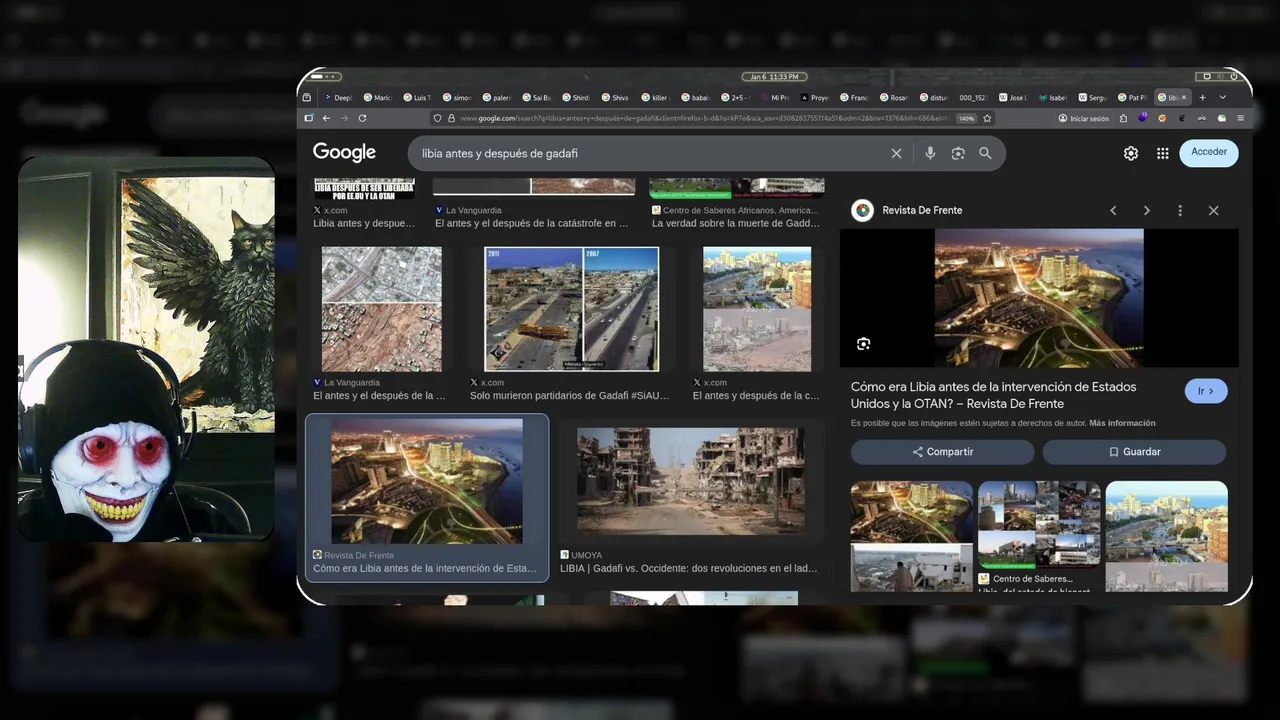The height and width of the screenshot is (720, 1280).
Task: Close the active libia tab
Action: click(x=1184, y=97)
